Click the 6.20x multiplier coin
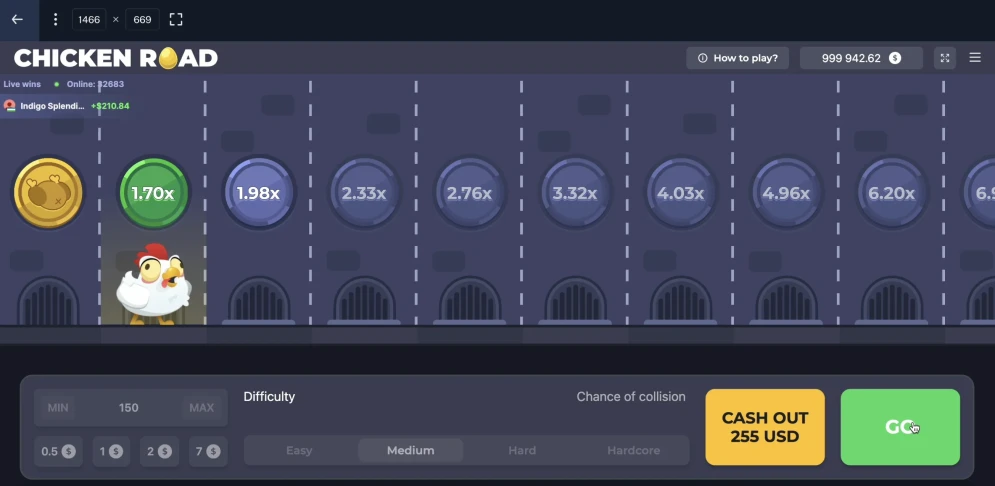Screen dimensions: 995x486 892,193
